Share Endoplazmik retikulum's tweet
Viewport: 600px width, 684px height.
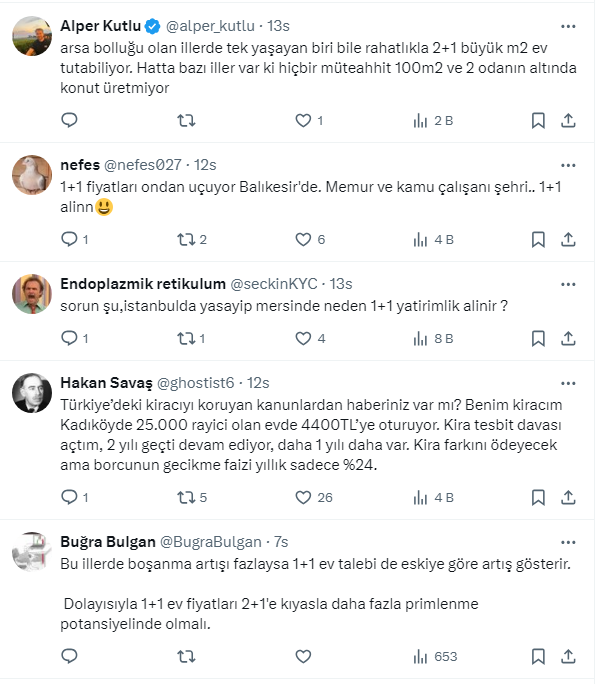(x=568, y=338)
